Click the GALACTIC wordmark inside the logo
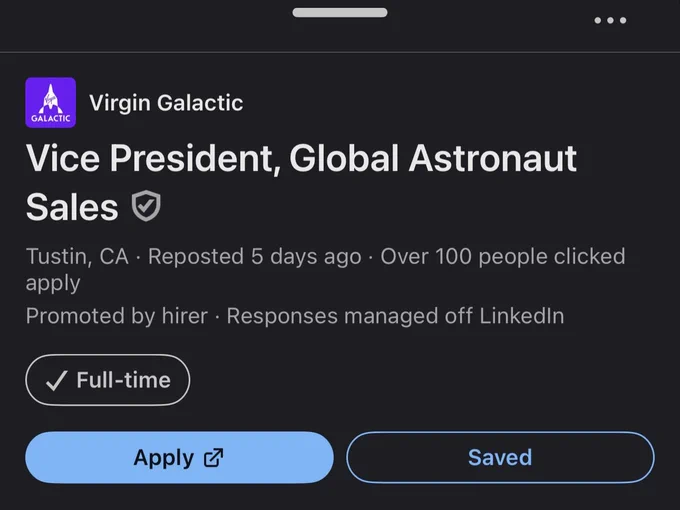 [51, 118]
